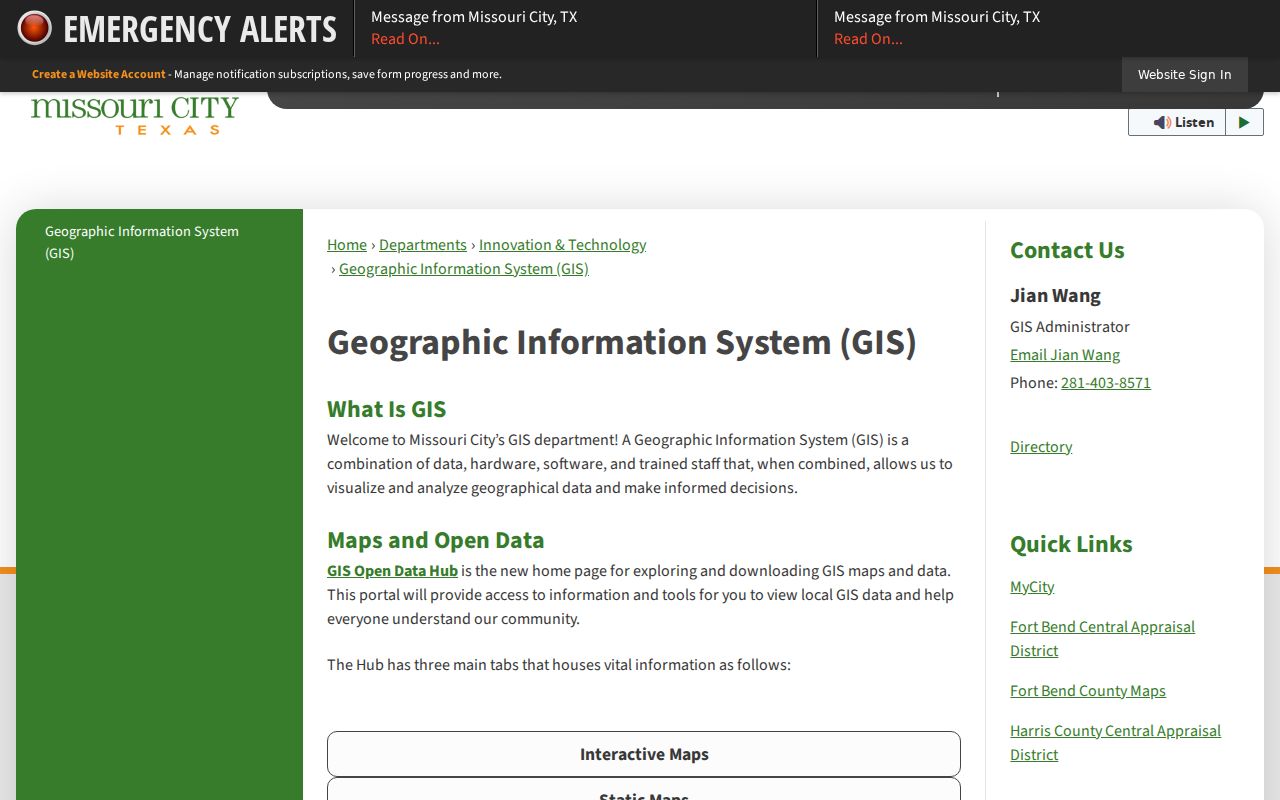The height and width of the screenshot is (800, 1280).
Task: Click Geographic Information System (GIS) breadcrumb
Action: click(464, 269)
